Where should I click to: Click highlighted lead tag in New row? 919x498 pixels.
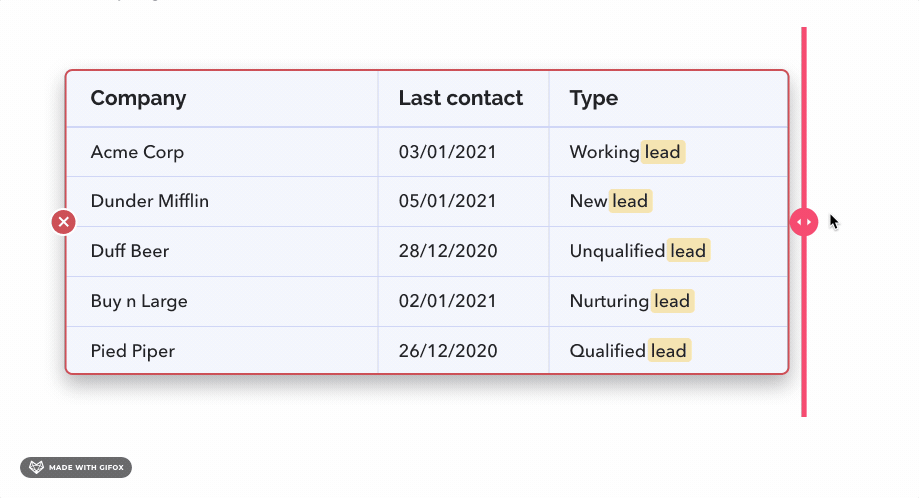(x=630, y=202)
